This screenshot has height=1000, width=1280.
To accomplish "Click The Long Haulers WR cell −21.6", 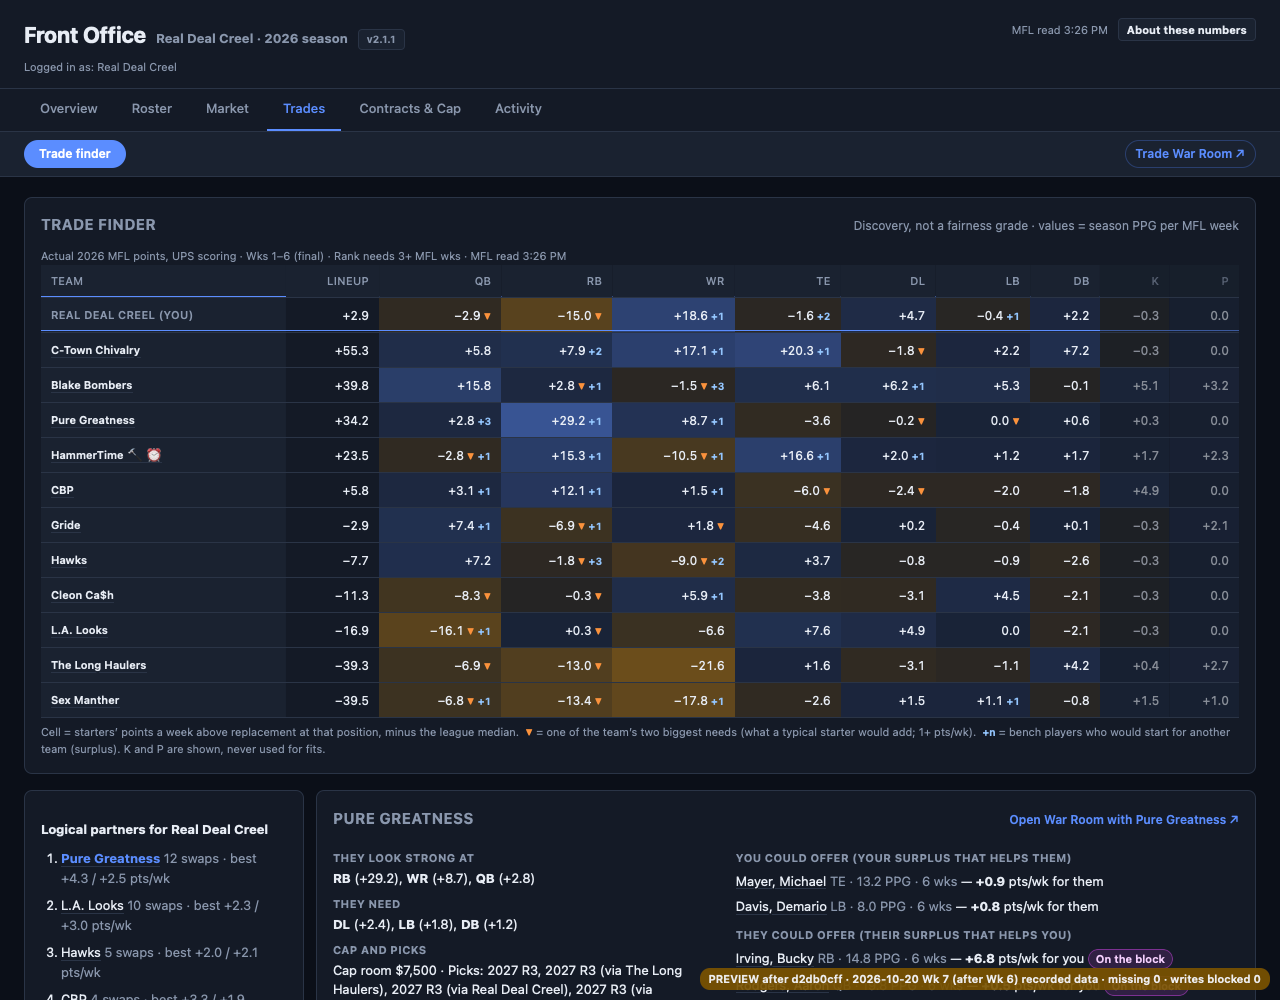I will point(673,665).
